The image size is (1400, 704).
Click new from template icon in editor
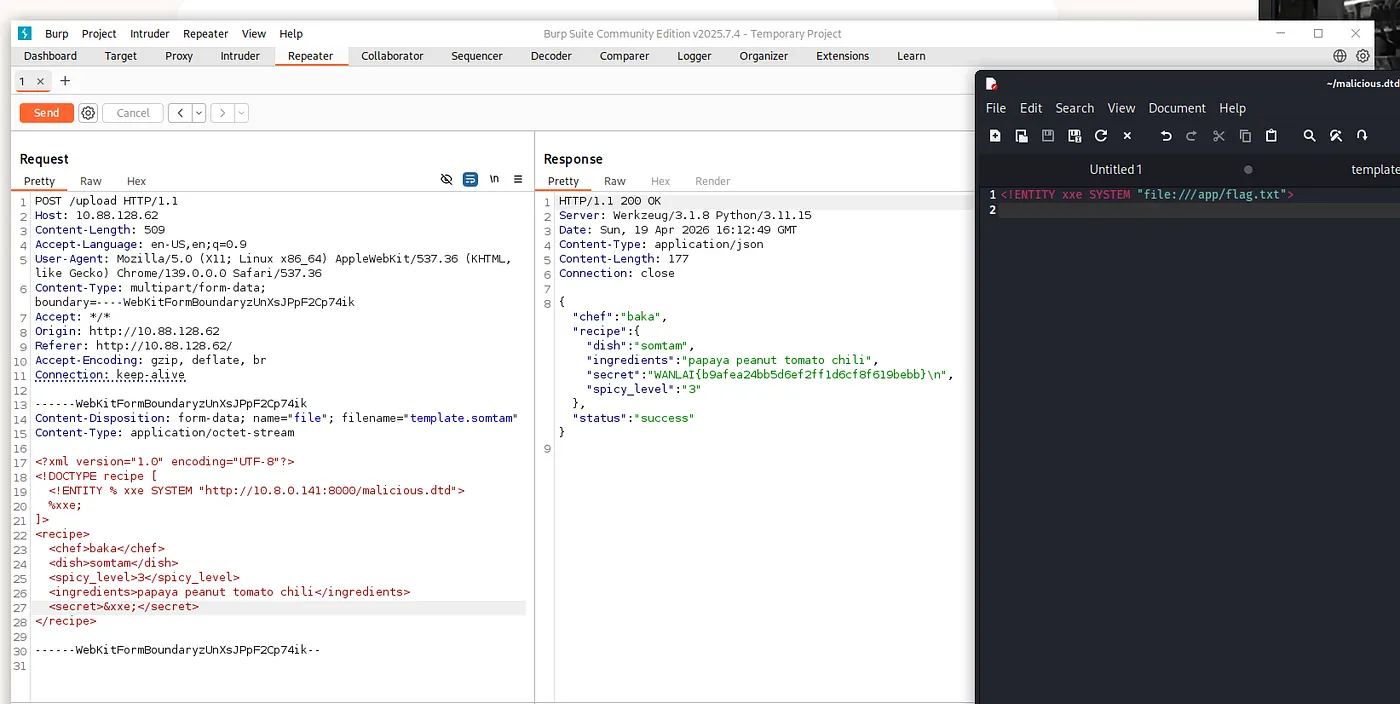(1021, 136)
